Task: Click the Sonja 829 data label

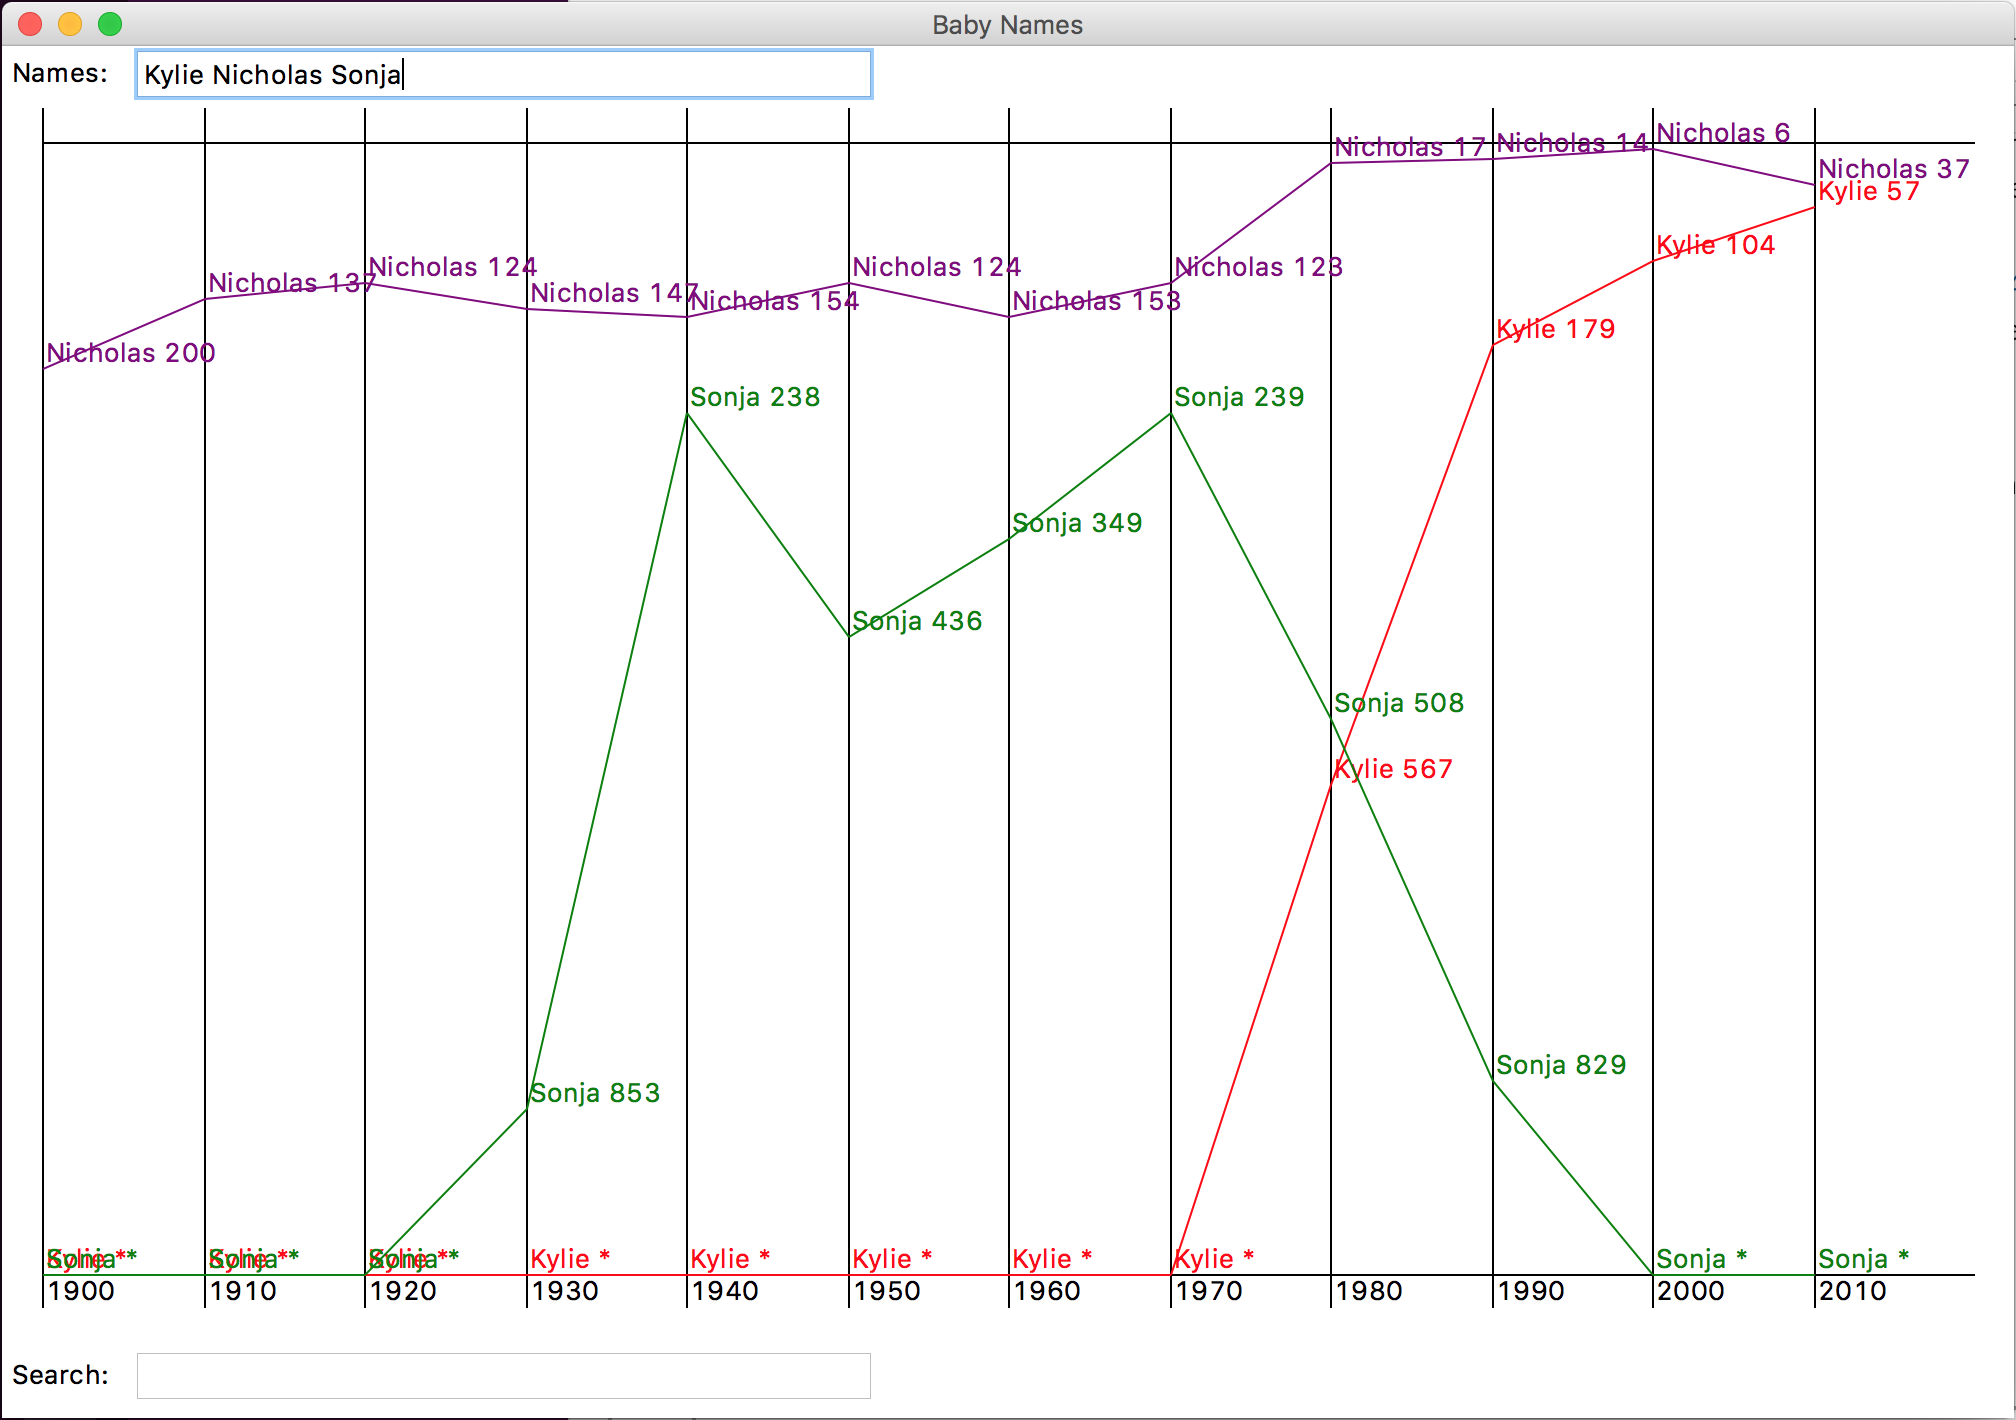Action: coord(1561,1065)
